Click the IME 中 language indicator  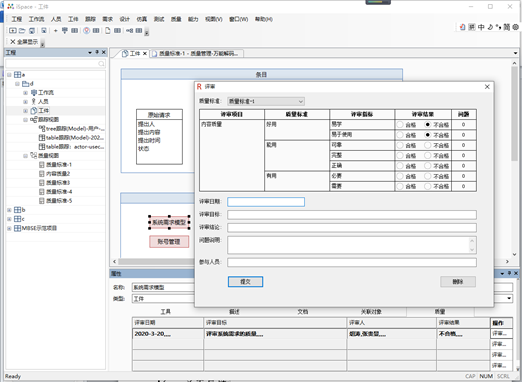(x=481, y=27)
